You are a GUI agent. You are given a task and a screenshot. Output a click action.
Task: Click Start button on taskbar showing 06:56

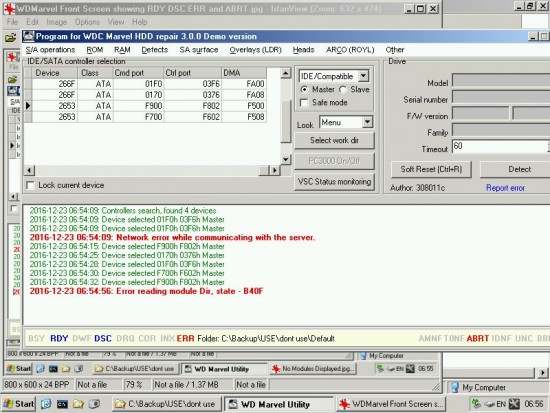coord(19,404)
